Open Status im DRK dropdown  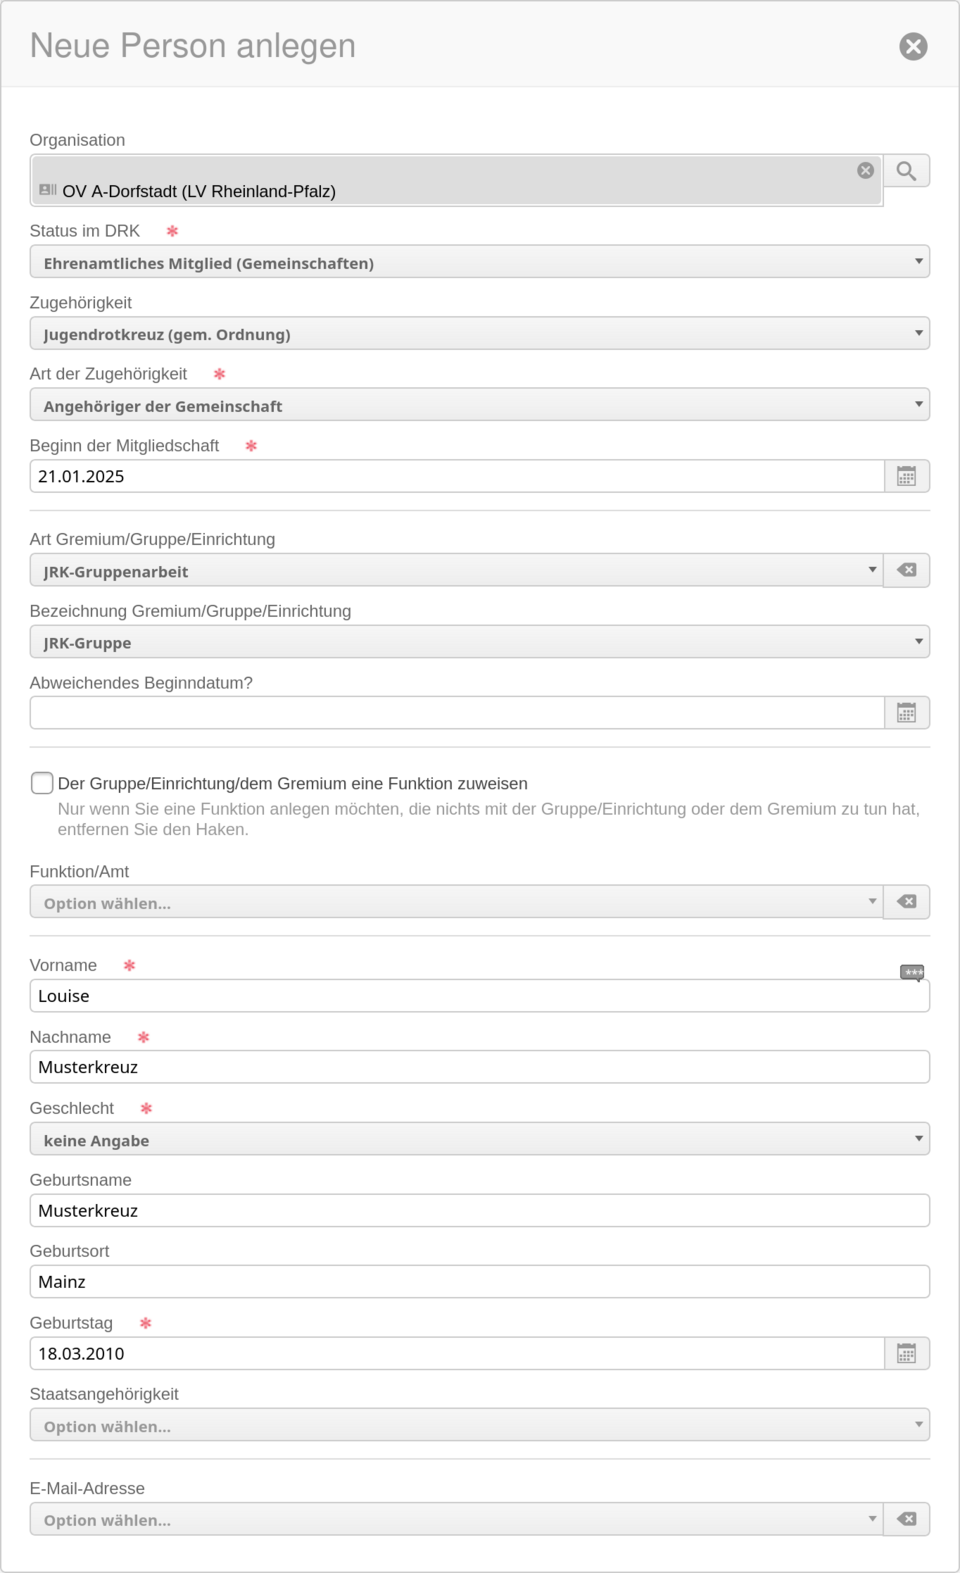click(x=480, y=262)
